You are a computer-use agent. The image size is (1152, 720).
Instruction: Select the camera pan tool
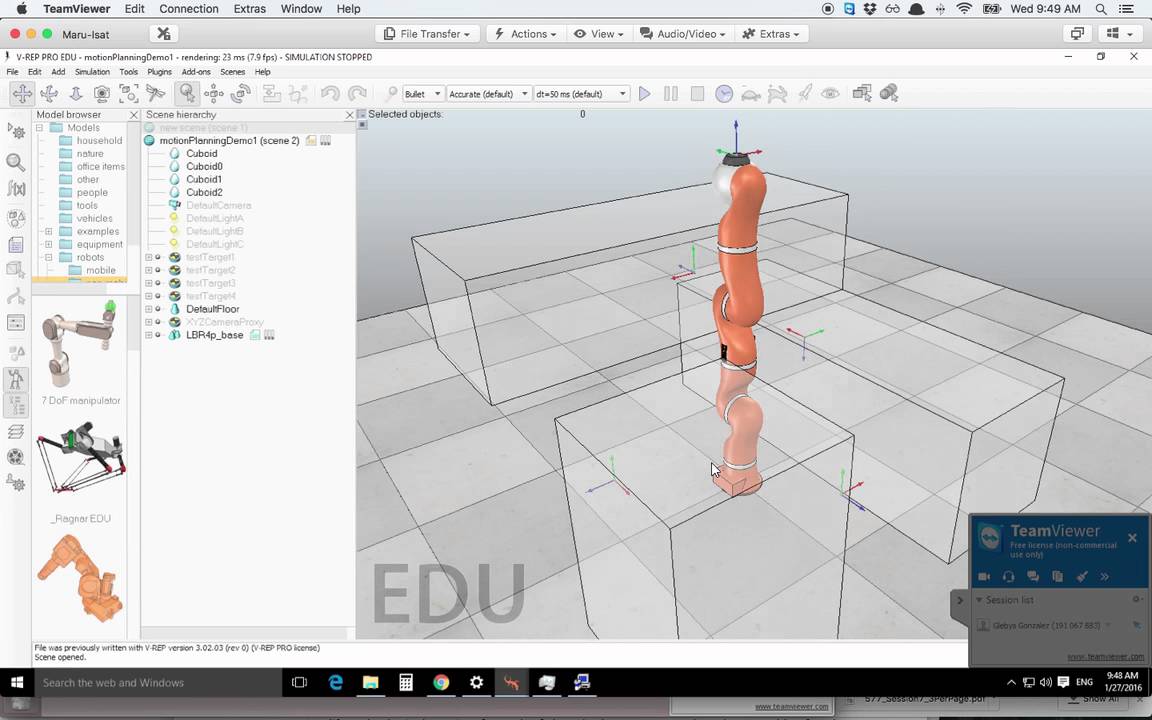pos(22,93)
